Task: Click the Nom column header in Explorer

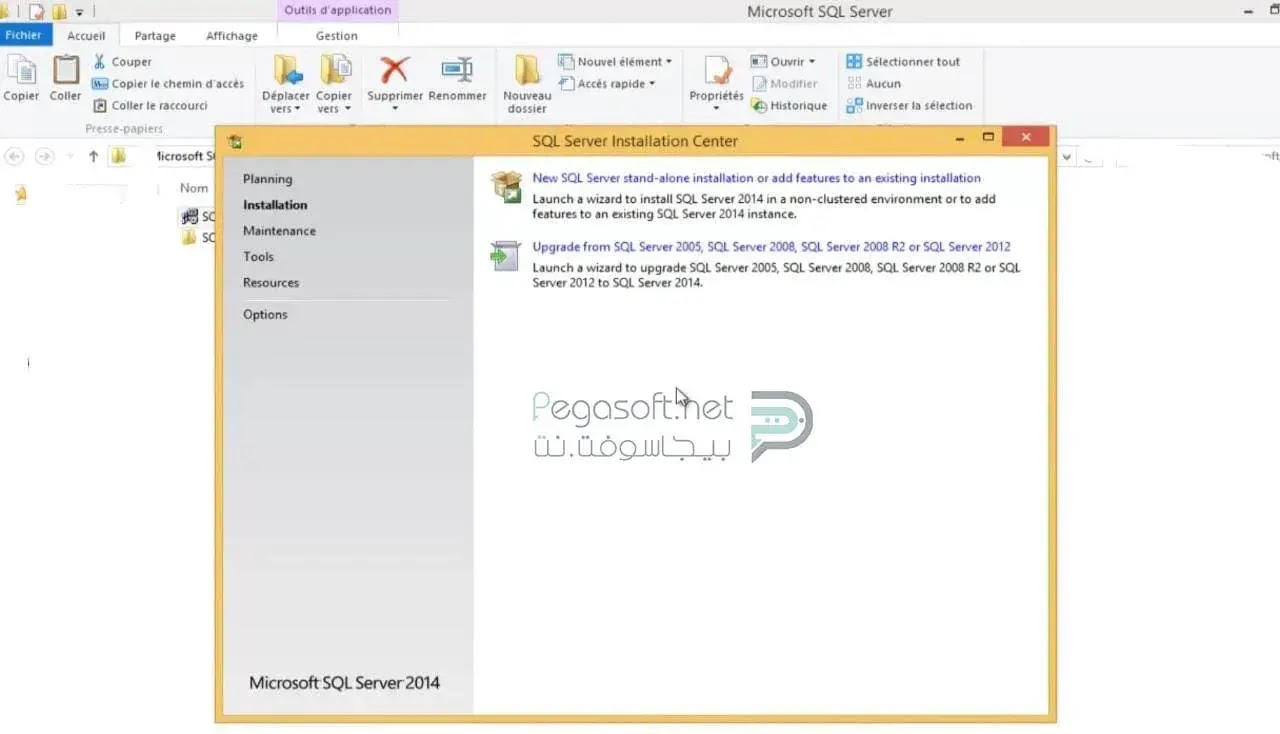Action: tap(194, 188)
